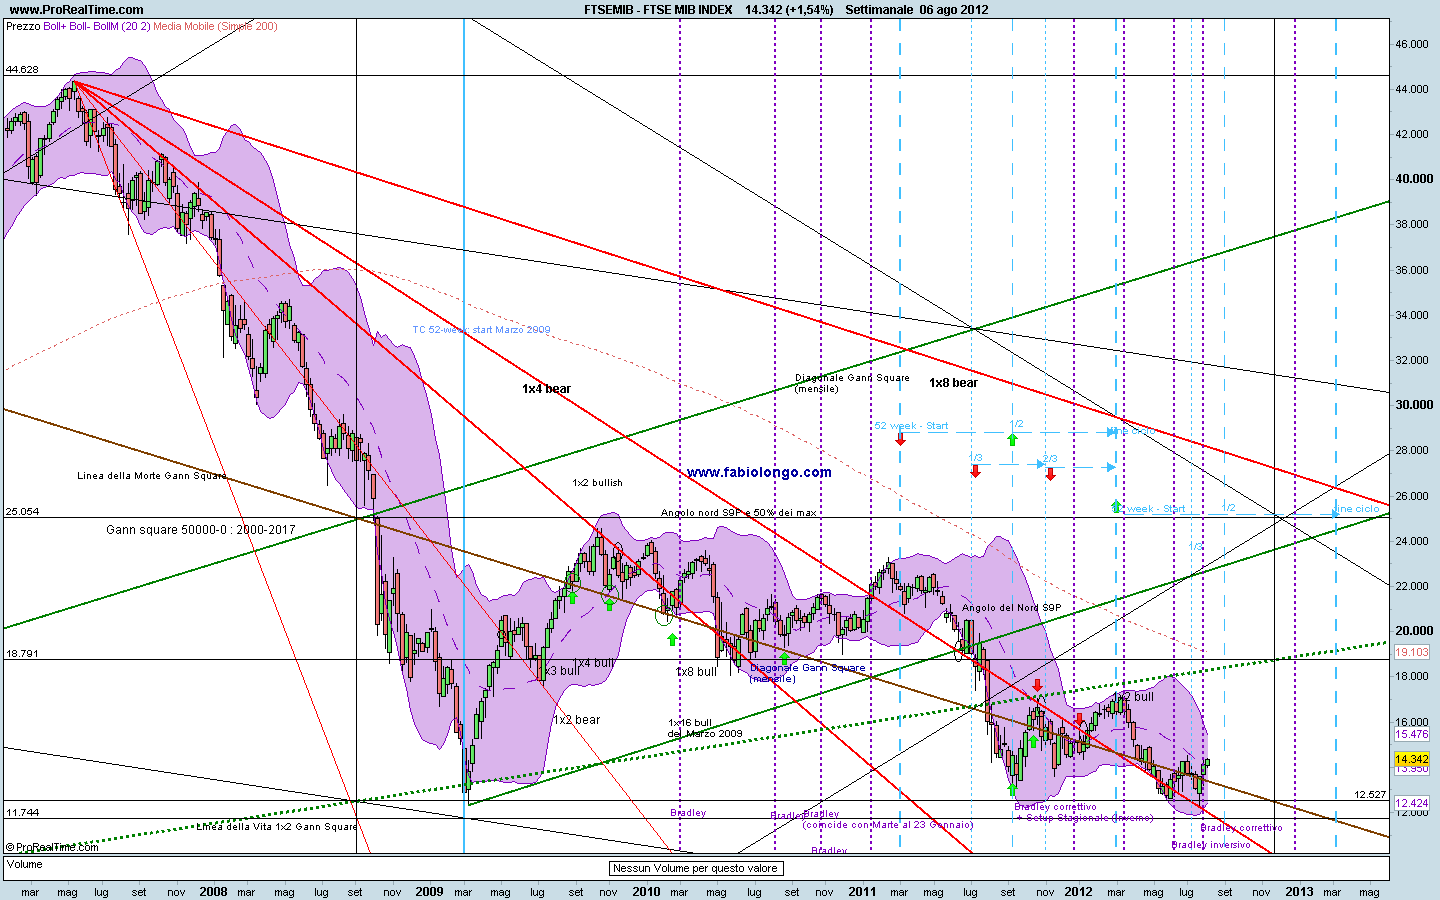Click 'TC 52-week: start Marzo 2009' label
The width and height of the screenshot is (1440, 900).
(x=481, y=330)
